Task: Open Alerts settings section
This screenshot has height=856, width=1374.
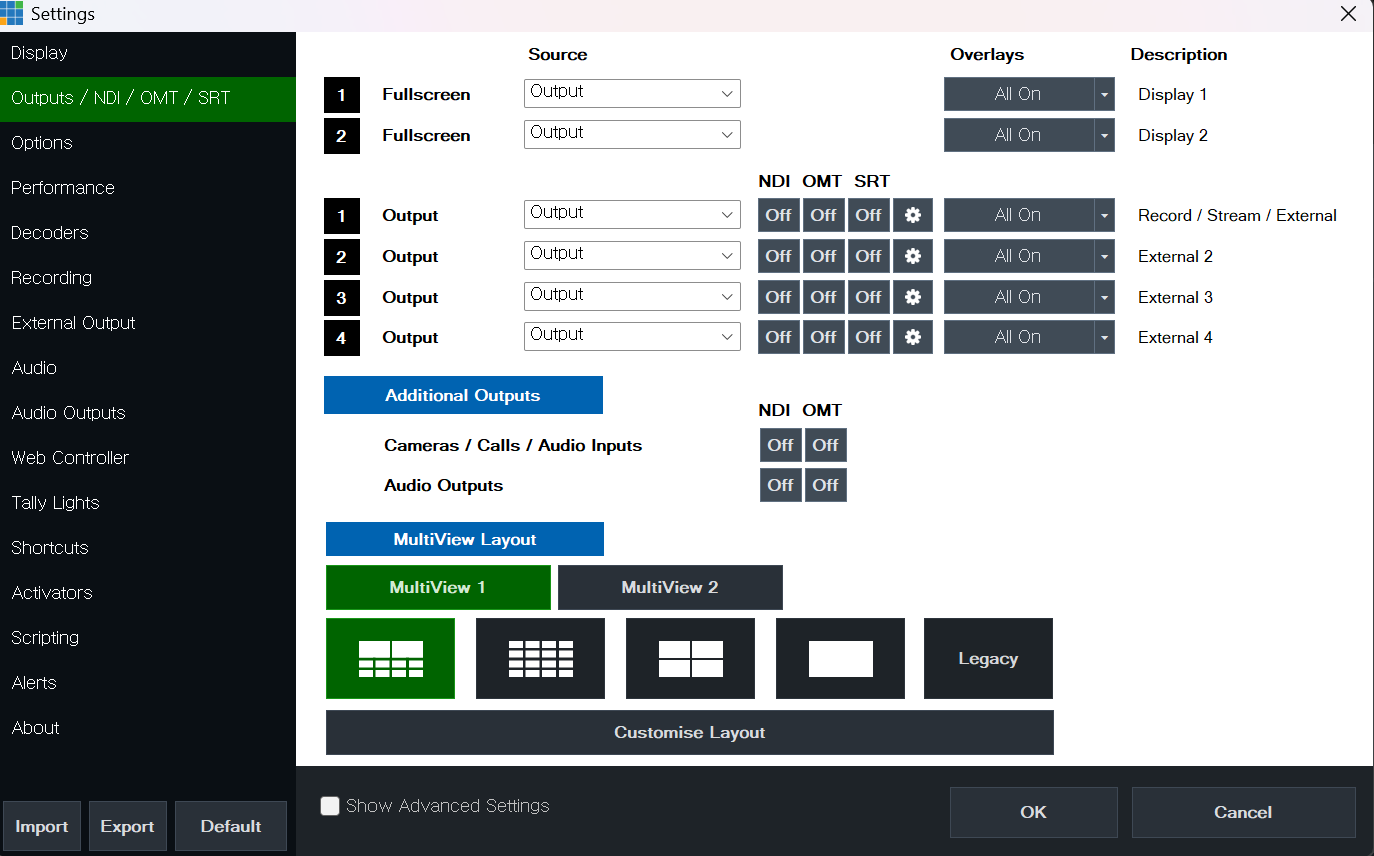Action: click(x=148, y=683)
